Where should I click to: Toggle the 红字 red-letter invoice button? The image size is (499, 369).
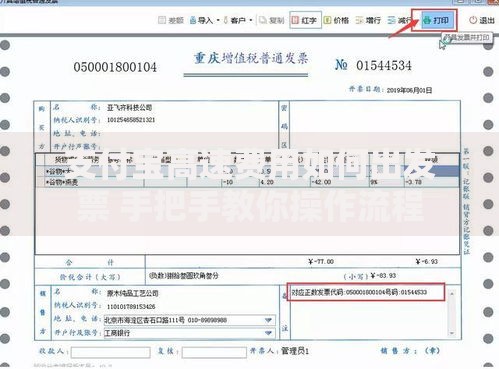pyautogui.click(x=305, y=20)
